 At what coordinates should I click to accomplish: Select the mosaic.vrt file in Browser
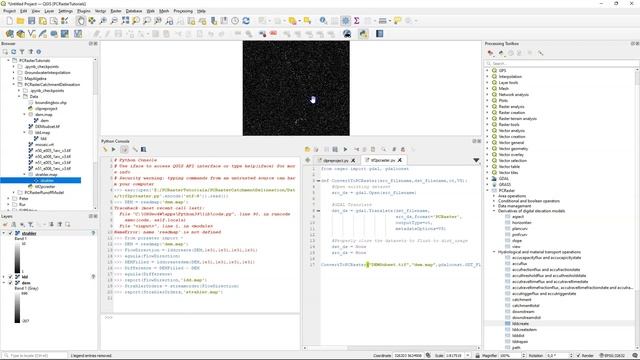click(44, 144)
